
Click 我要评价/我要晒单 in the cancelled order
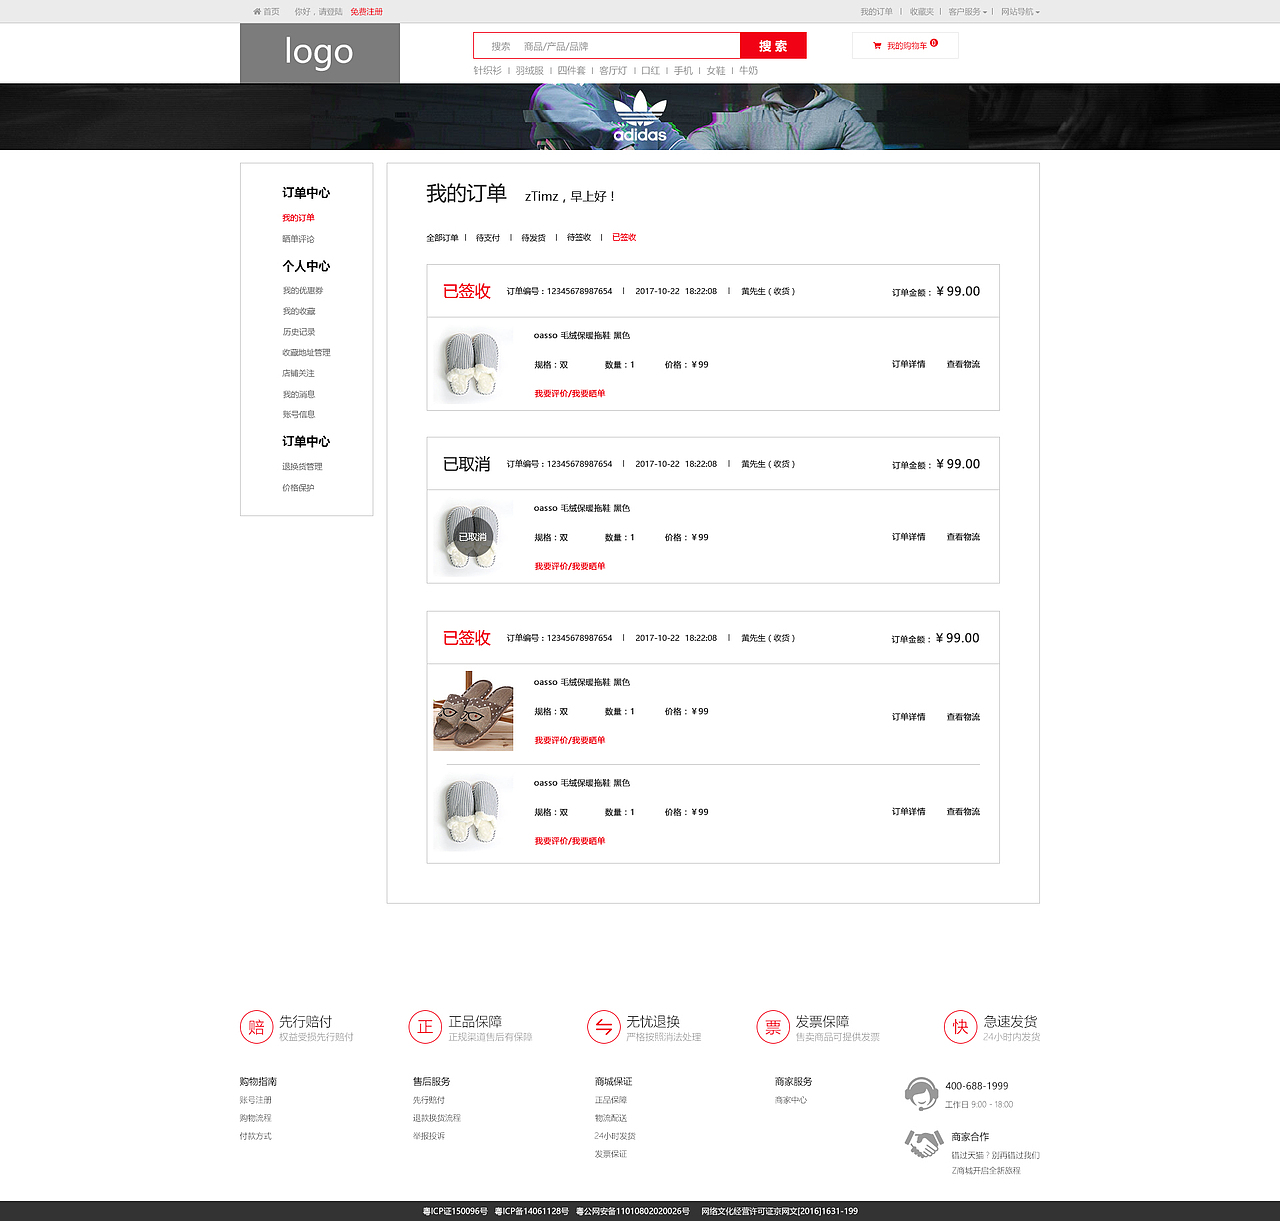(570, 566)
